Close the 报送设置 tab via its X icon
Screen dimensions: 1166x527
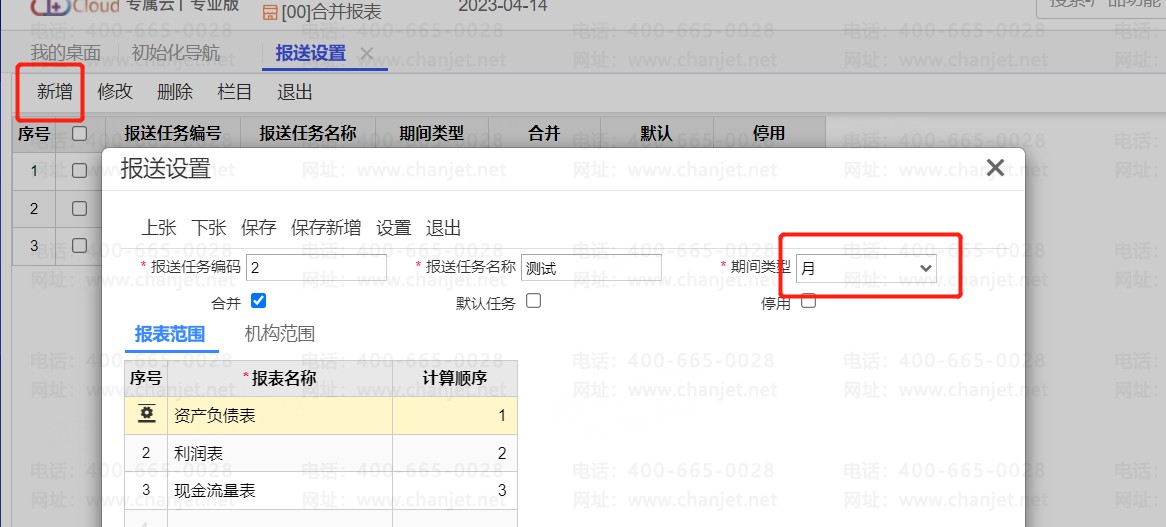pos(367,53)
